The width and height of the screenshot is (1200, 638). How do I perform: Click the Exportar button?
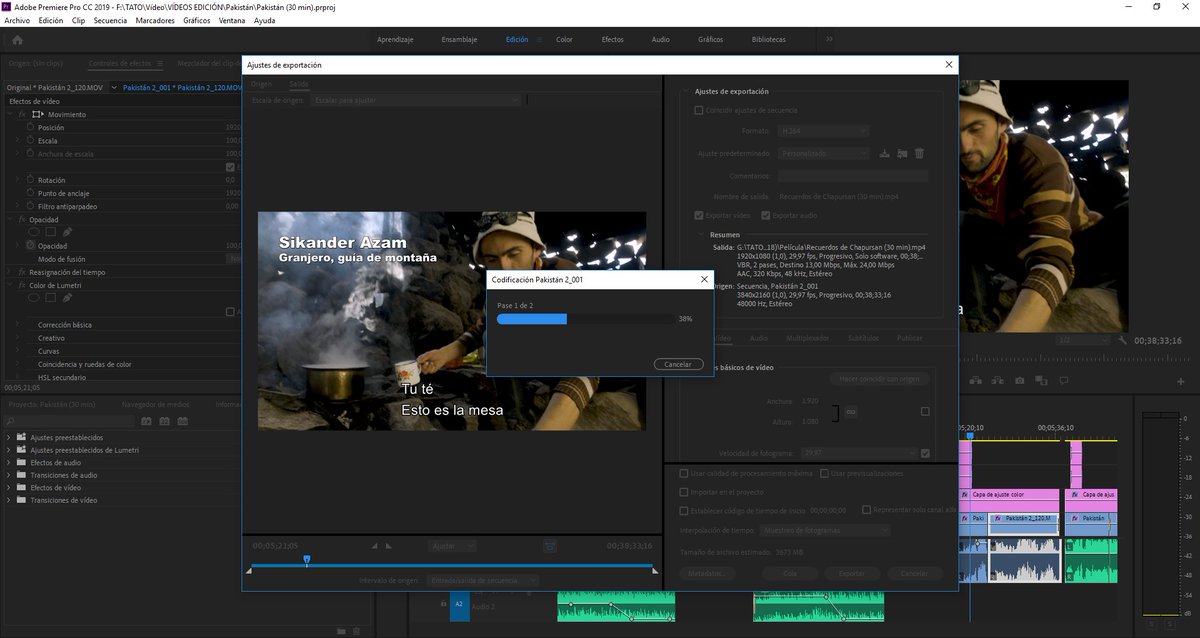click(x=851, y=573)
